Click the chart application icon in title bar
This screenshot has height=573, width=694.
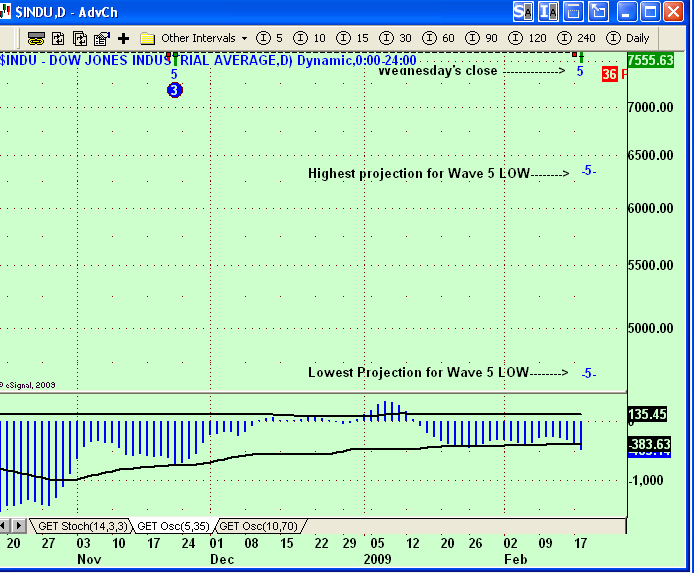(x=5, y=12)
